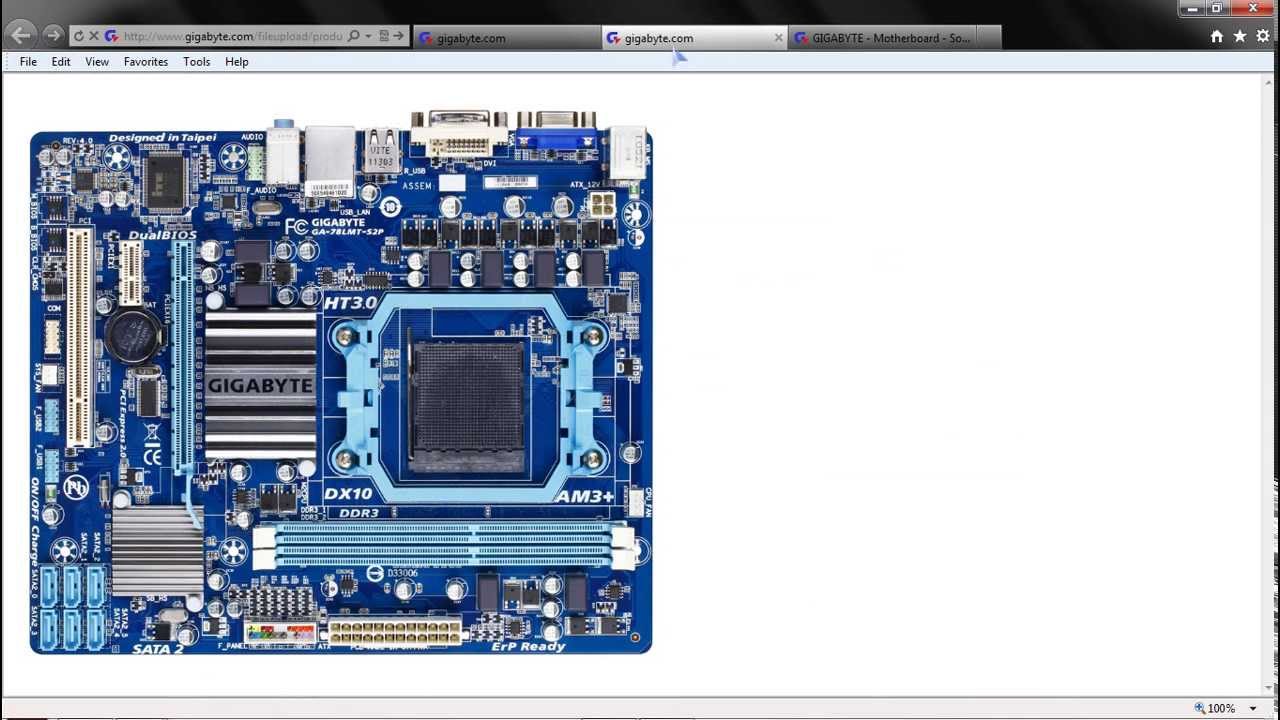Open the File menu
This screenshot has width=1280, height=720.
pos(28,62)
